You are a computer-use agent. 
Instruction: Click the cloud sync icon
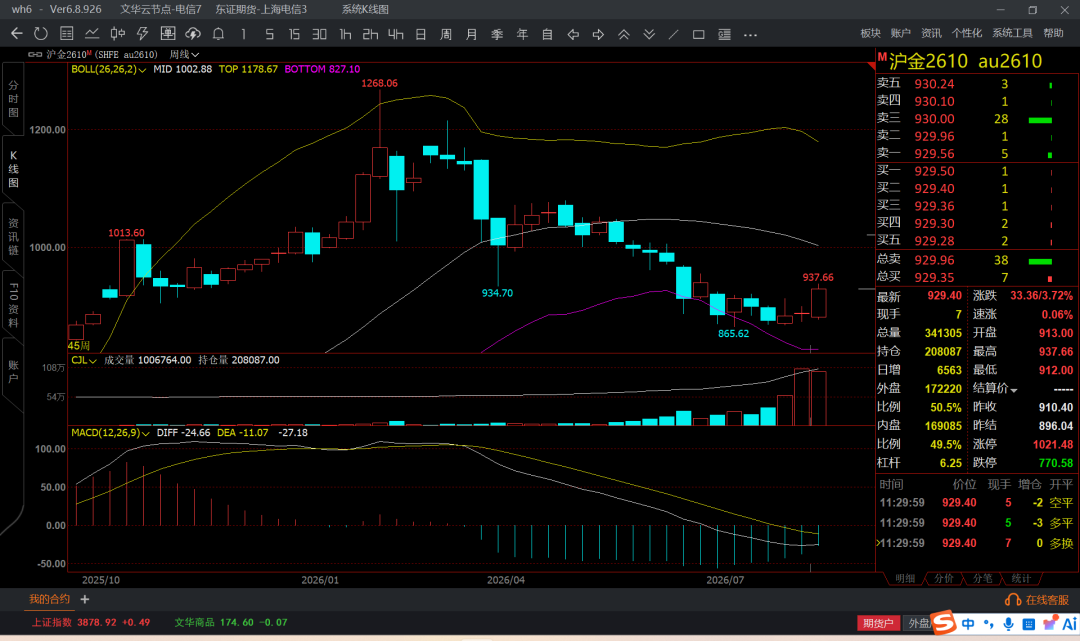[x=193, y=34]
